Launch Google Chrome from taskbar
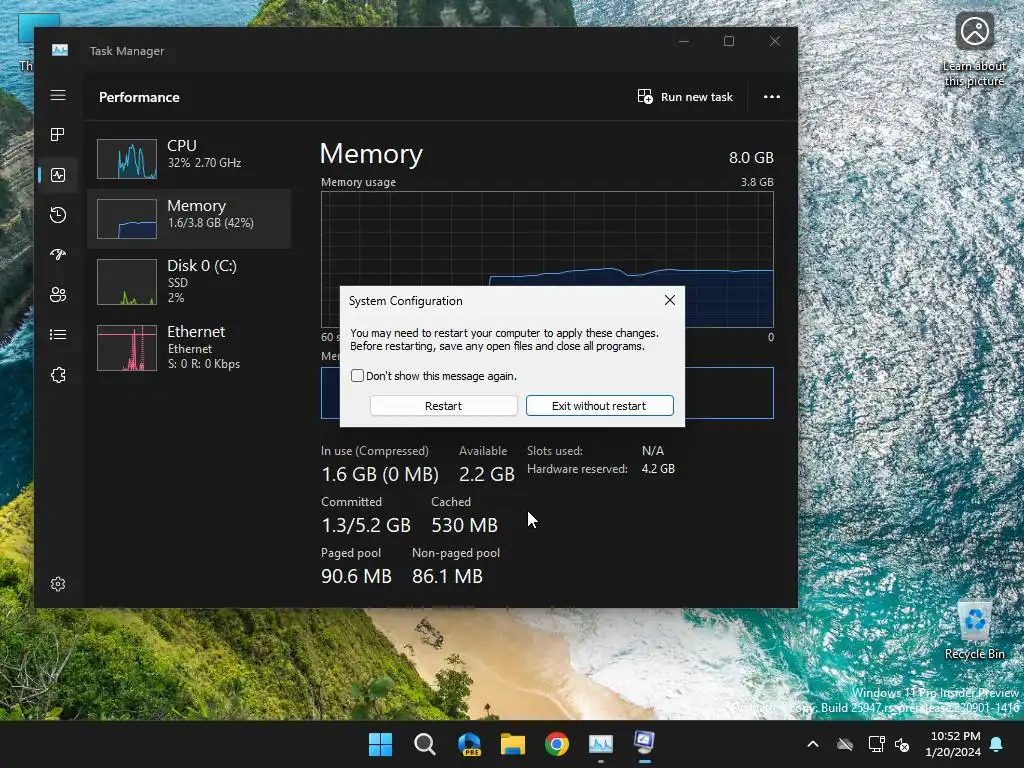This screenshot has height=768, width=1024. click(557, 744)
